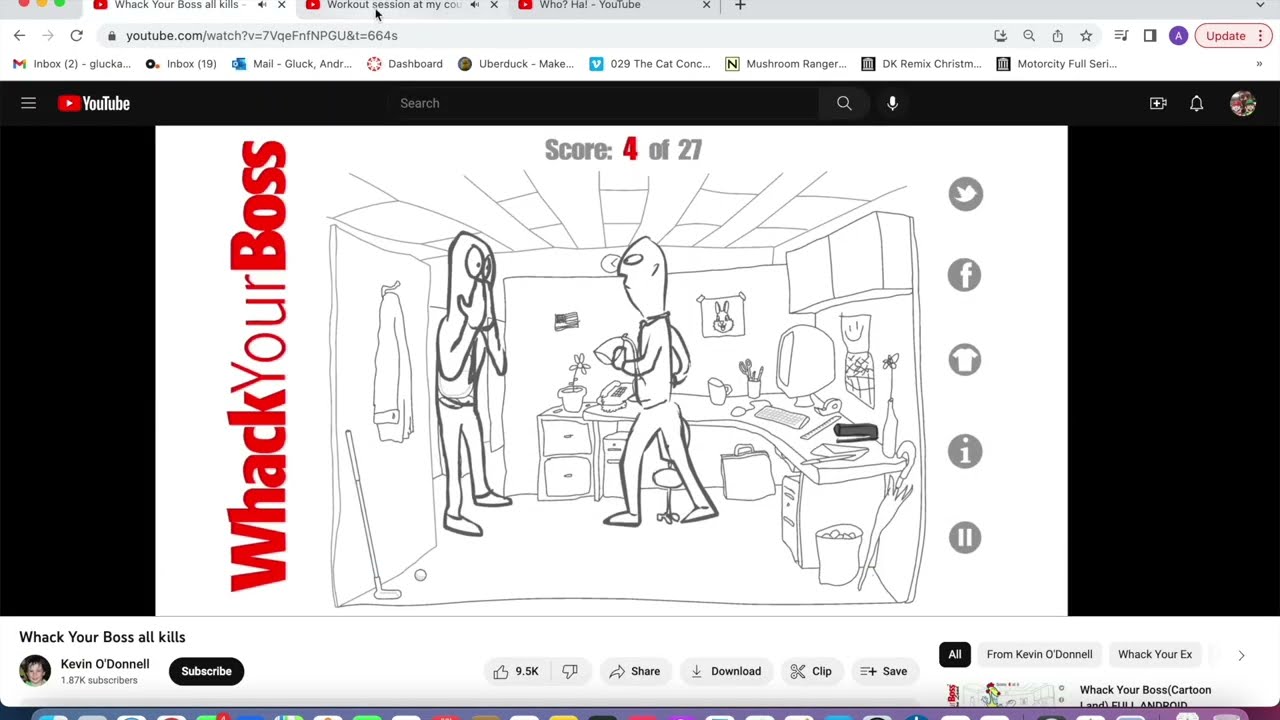Open the media control playlist icon
This screenshot has height=720, width=1280.
pyautogui.click(x=1121, y=36)
